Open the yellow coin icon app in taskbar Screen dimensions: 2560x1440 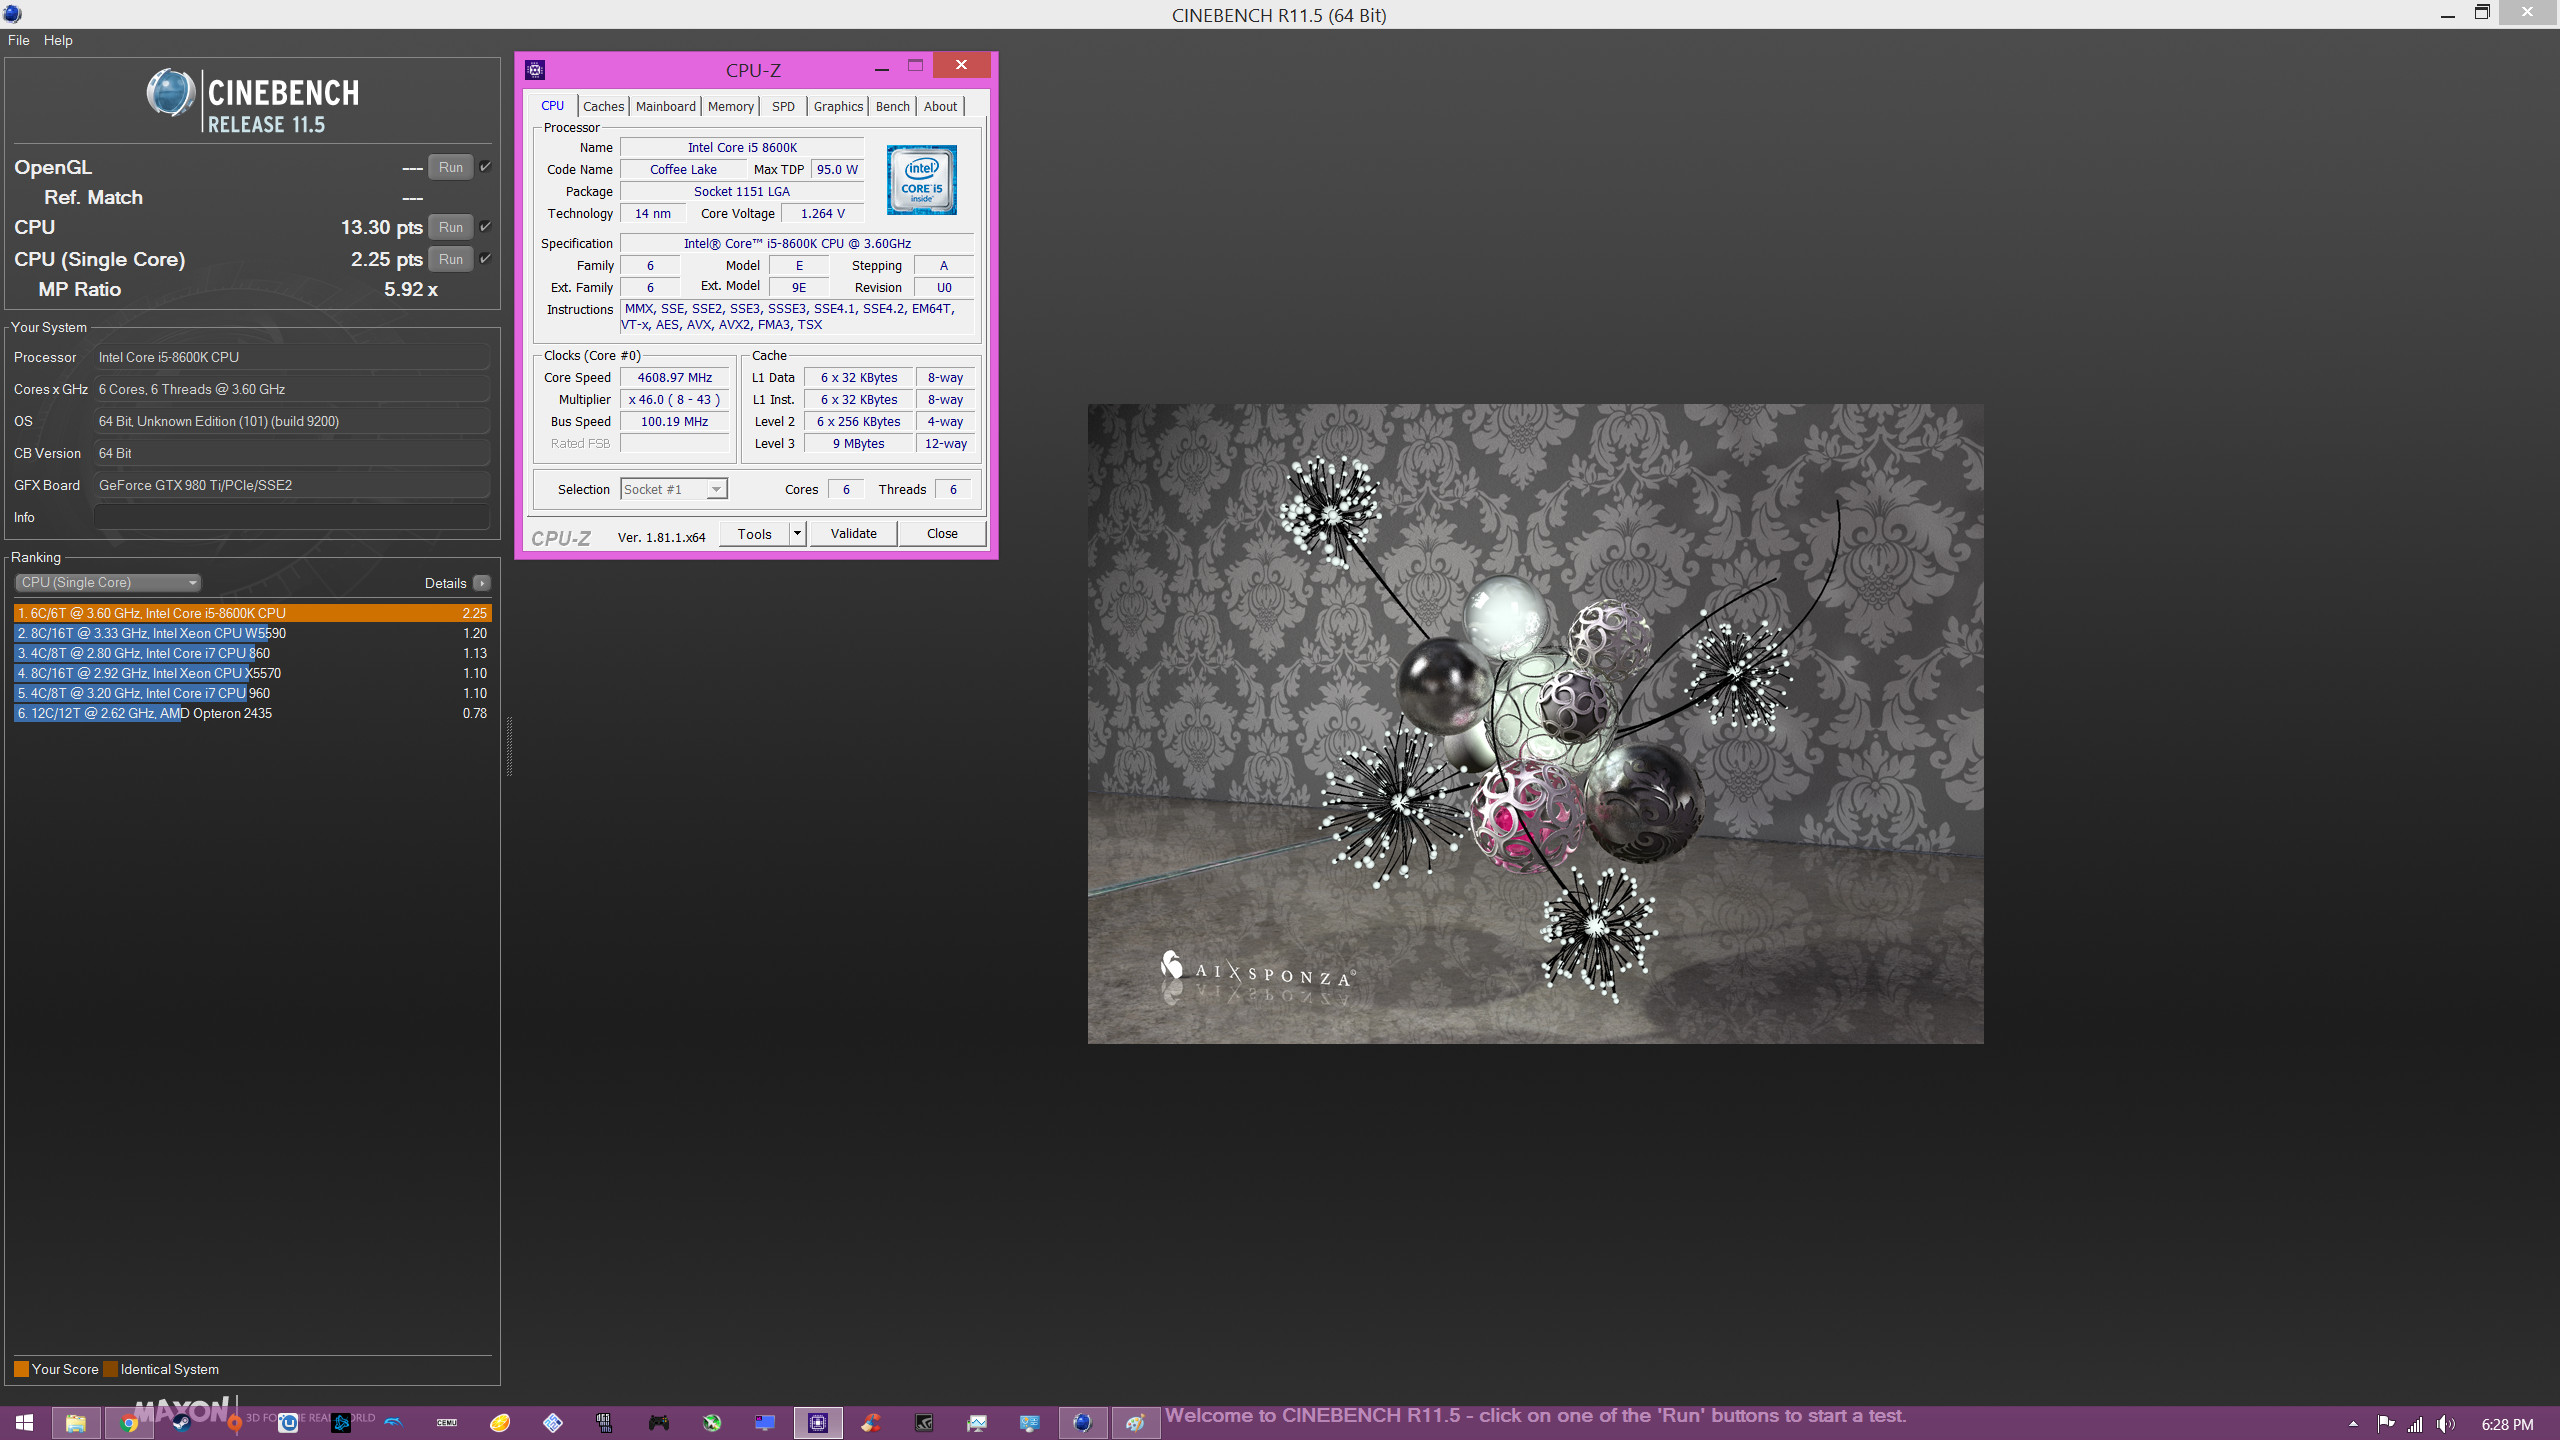tap(500, 1423)
